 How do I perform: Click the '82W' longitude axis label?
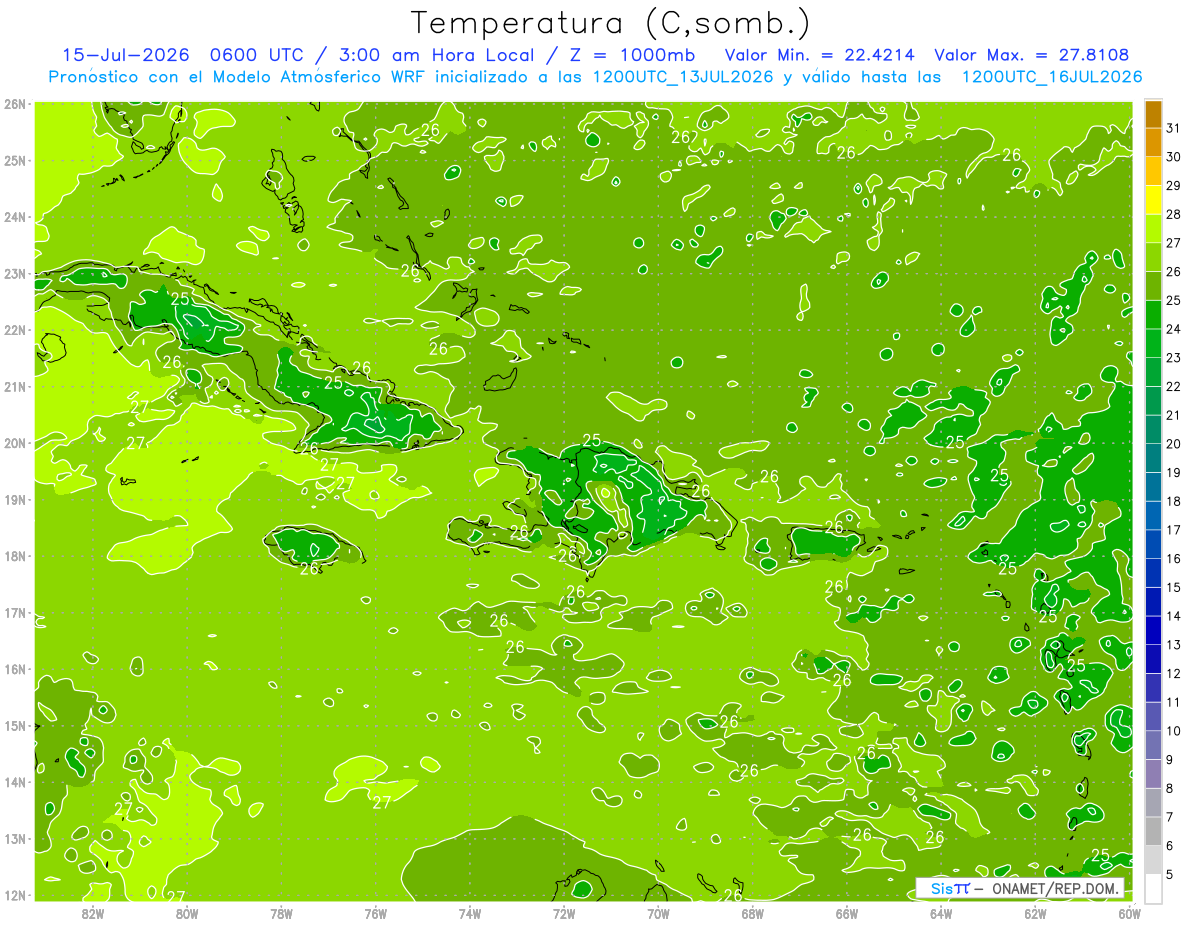pyautogui.click(x=93, y=913)
